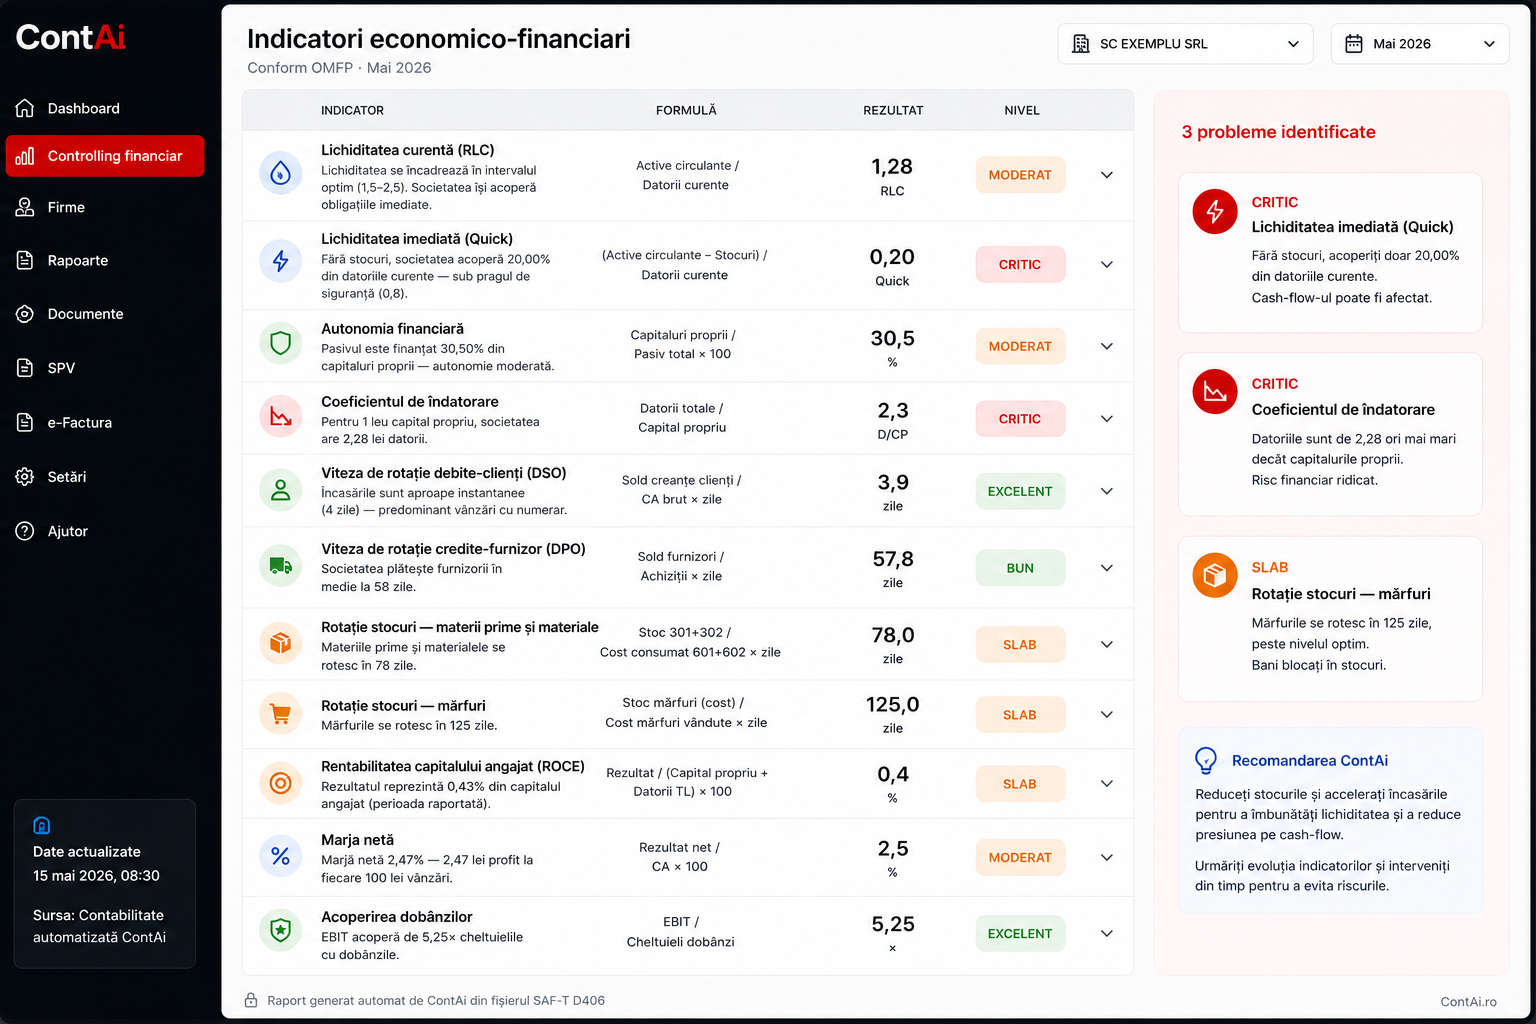Click the target icon for ROCE indicator
This screenshot has width=1536, height=1024.
point(281,783)
